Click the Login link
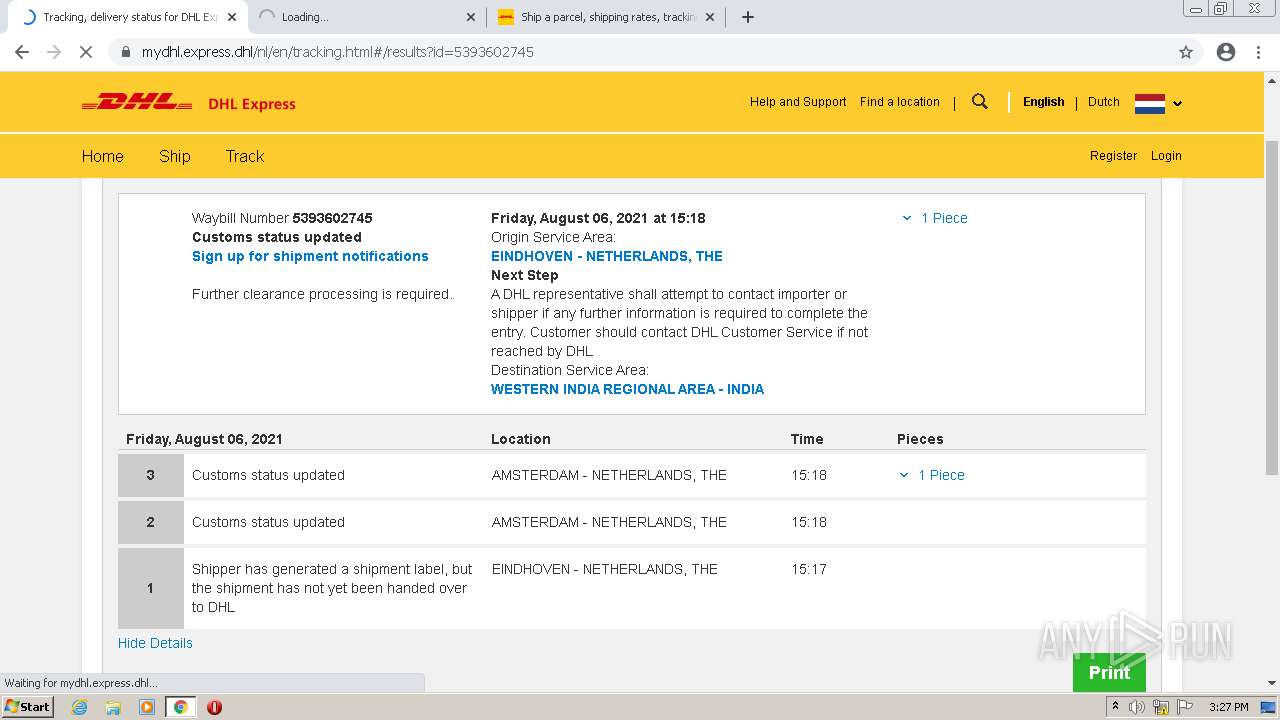 (x=1166, y=156)
